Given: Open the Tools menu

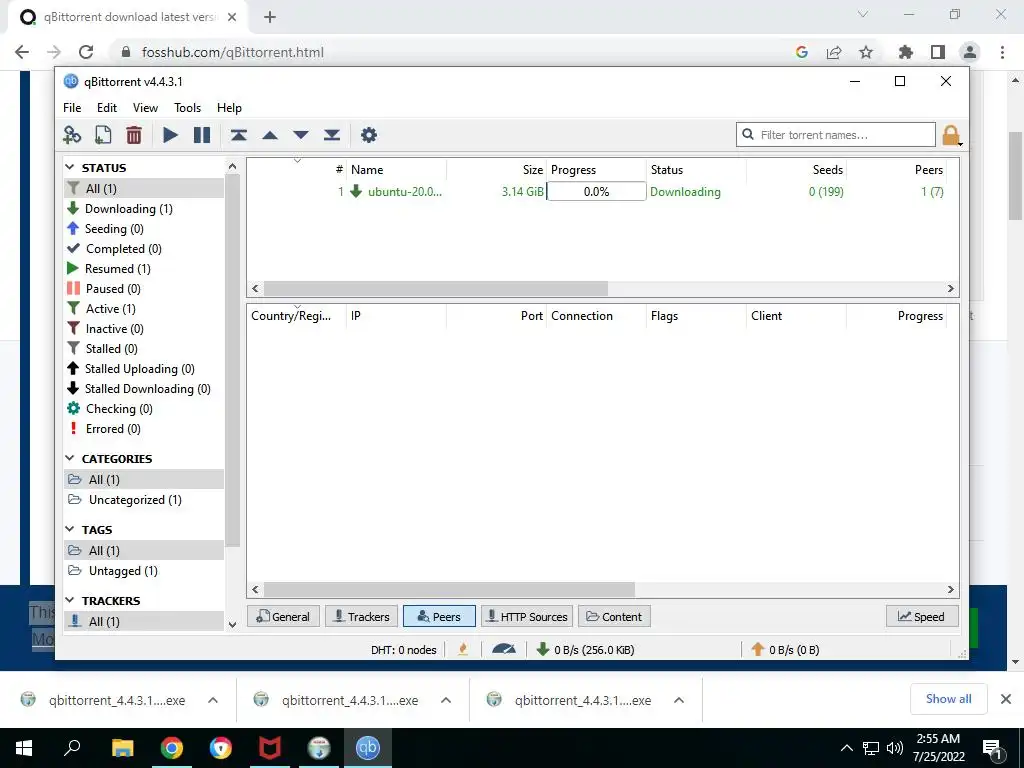Looking at the screenshot, I should (187, 108).
